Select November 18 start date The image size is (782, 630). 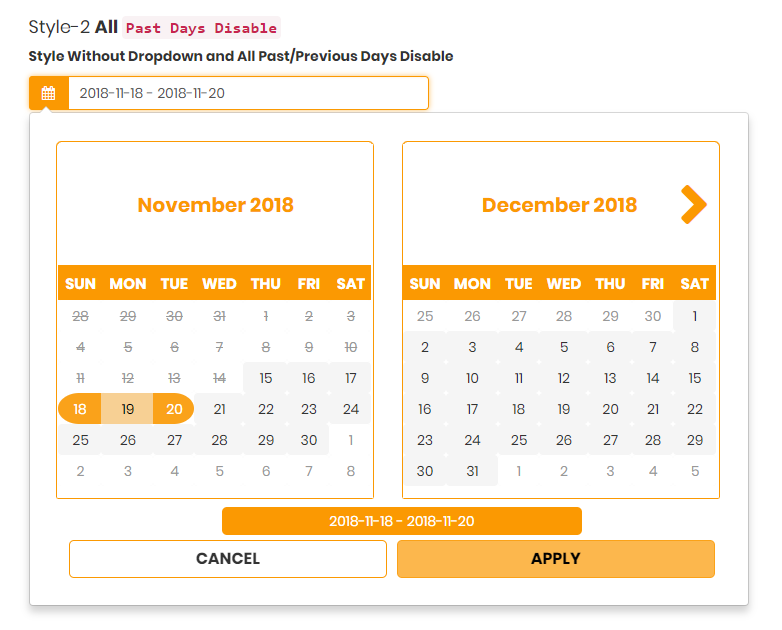coord(81,409)
